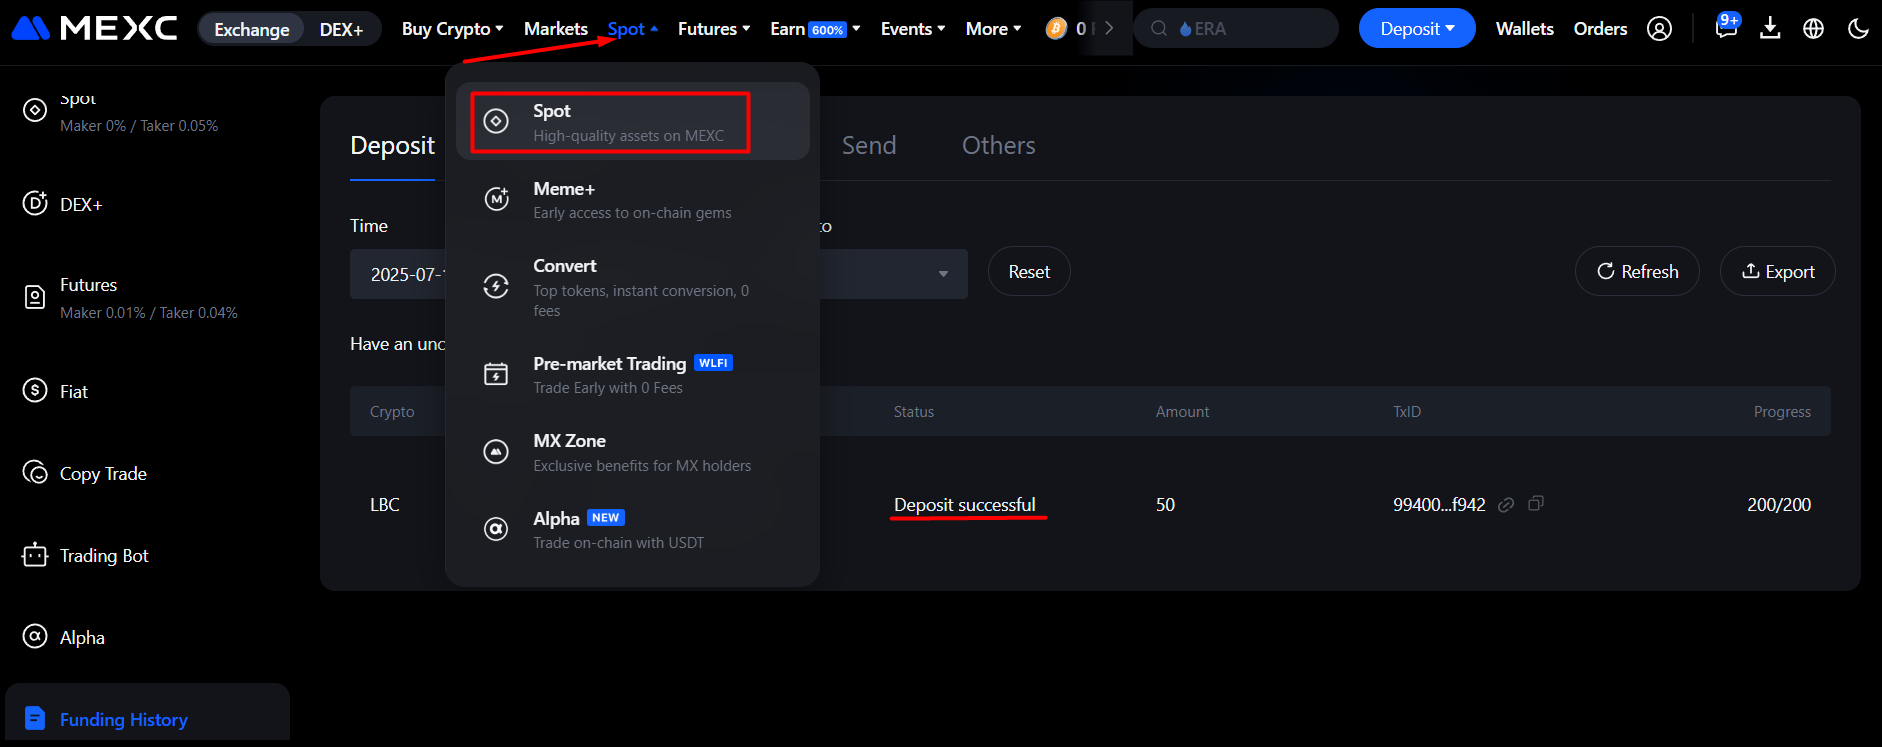Click the Reset button
1882x747 pixels.
[1029, 272]
